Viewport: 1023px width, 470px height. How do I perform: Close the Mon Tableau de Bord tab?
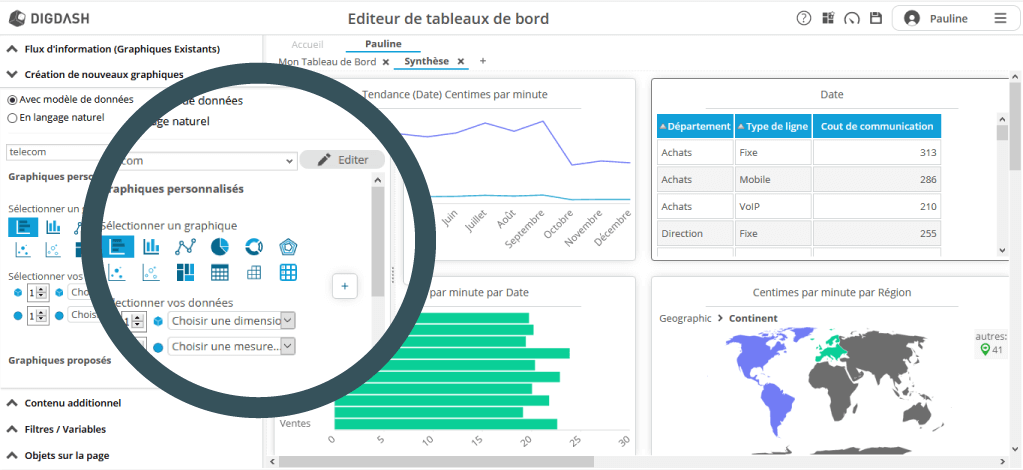386,61
